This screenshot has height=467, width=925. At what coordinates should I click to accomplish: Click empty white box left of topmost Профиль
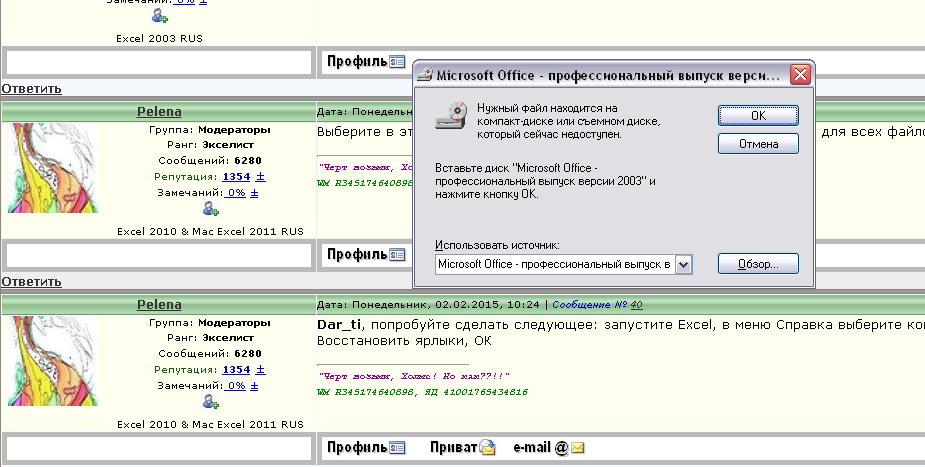tap(159, 62)
